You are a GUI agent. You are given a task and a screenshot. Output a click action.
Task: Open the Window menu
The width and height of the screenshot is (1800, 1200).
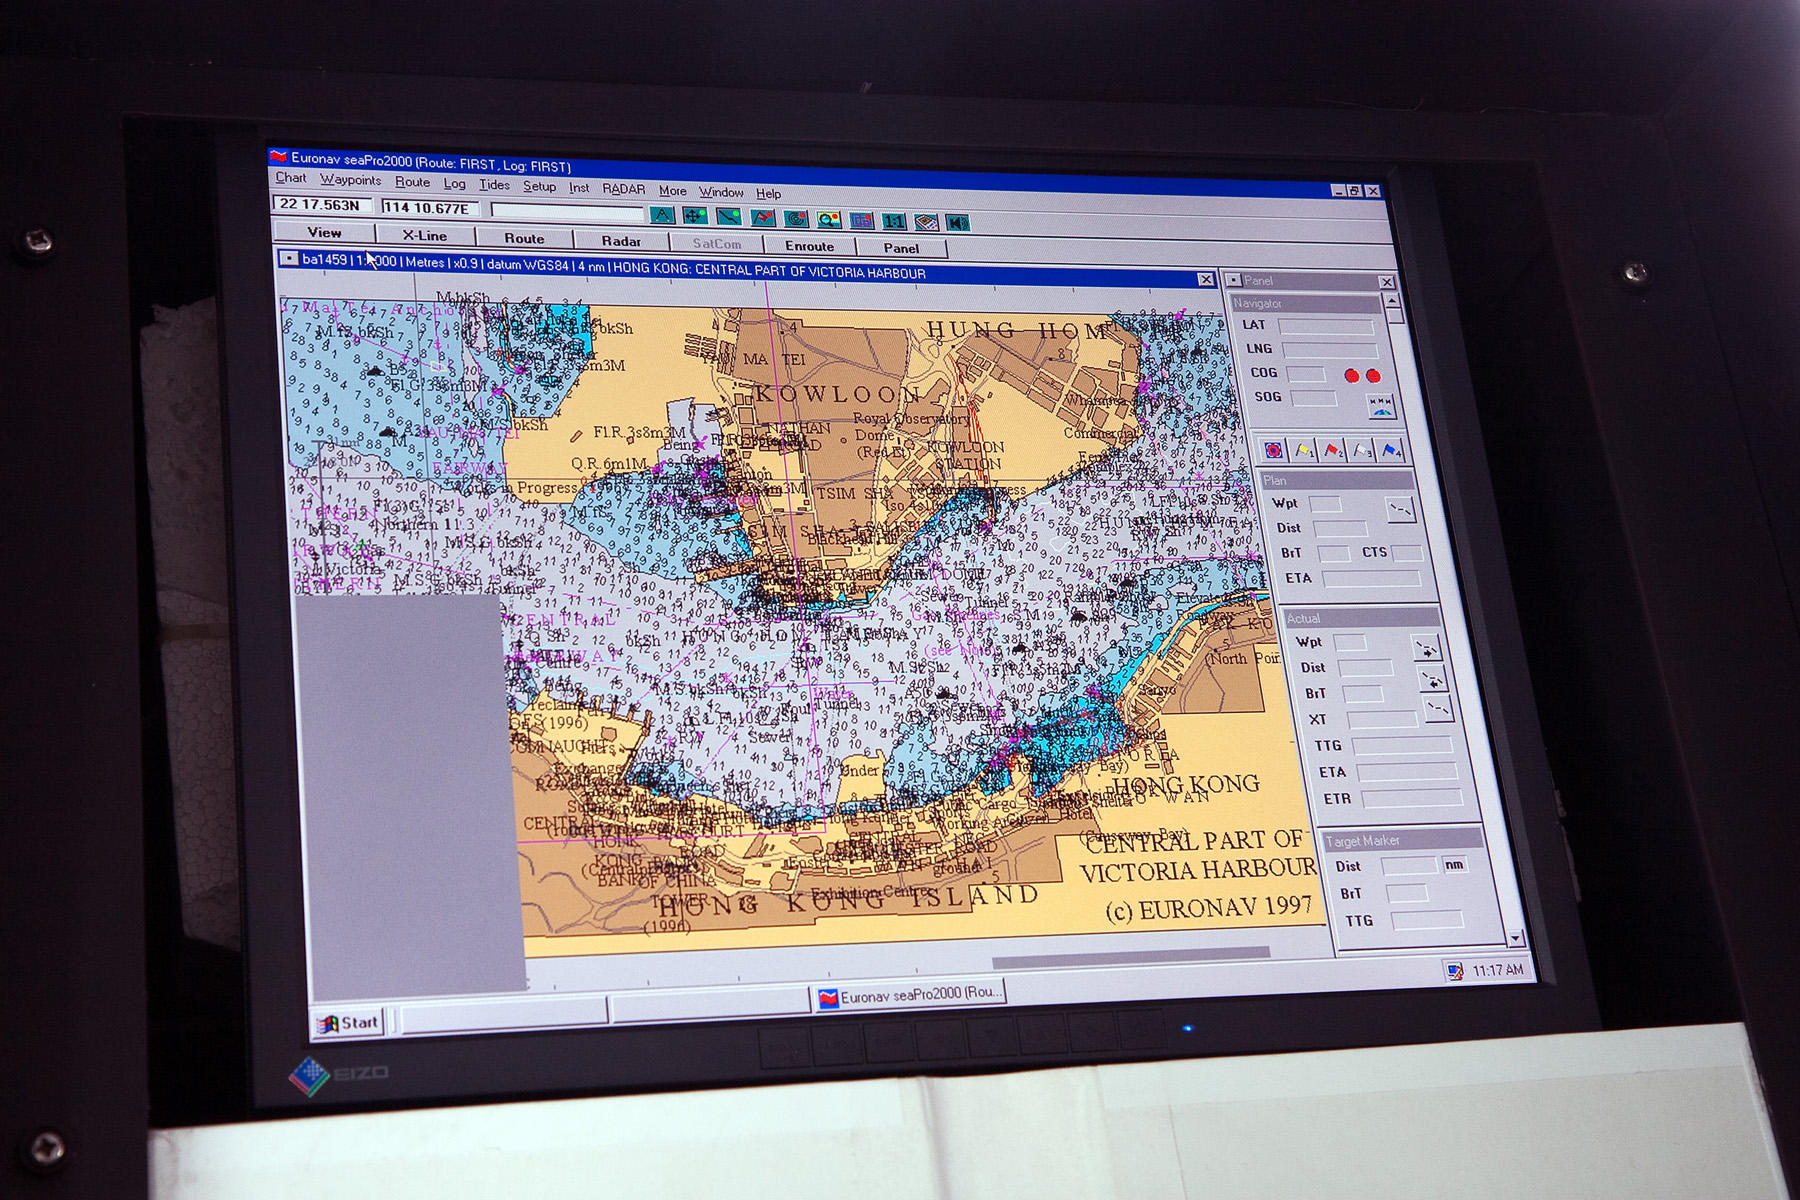[721, 192]
